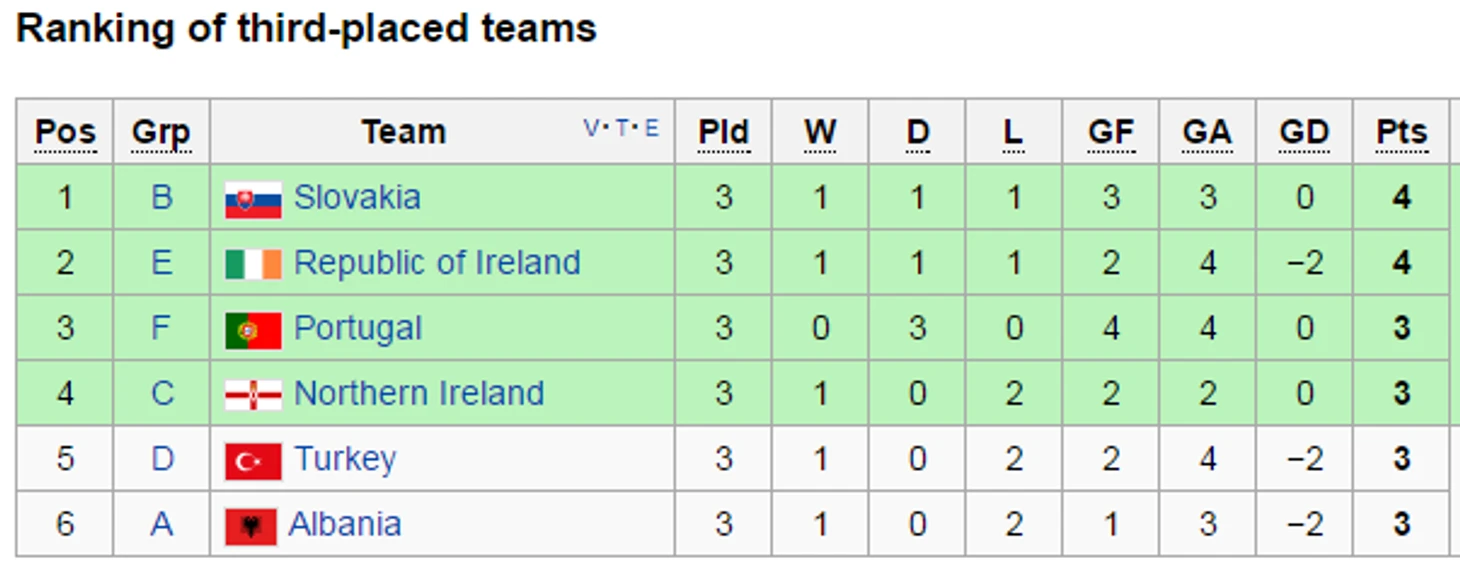Click the V (view template) link
Viewport: 1460px width, 571px height.
[x=591, y=128]
